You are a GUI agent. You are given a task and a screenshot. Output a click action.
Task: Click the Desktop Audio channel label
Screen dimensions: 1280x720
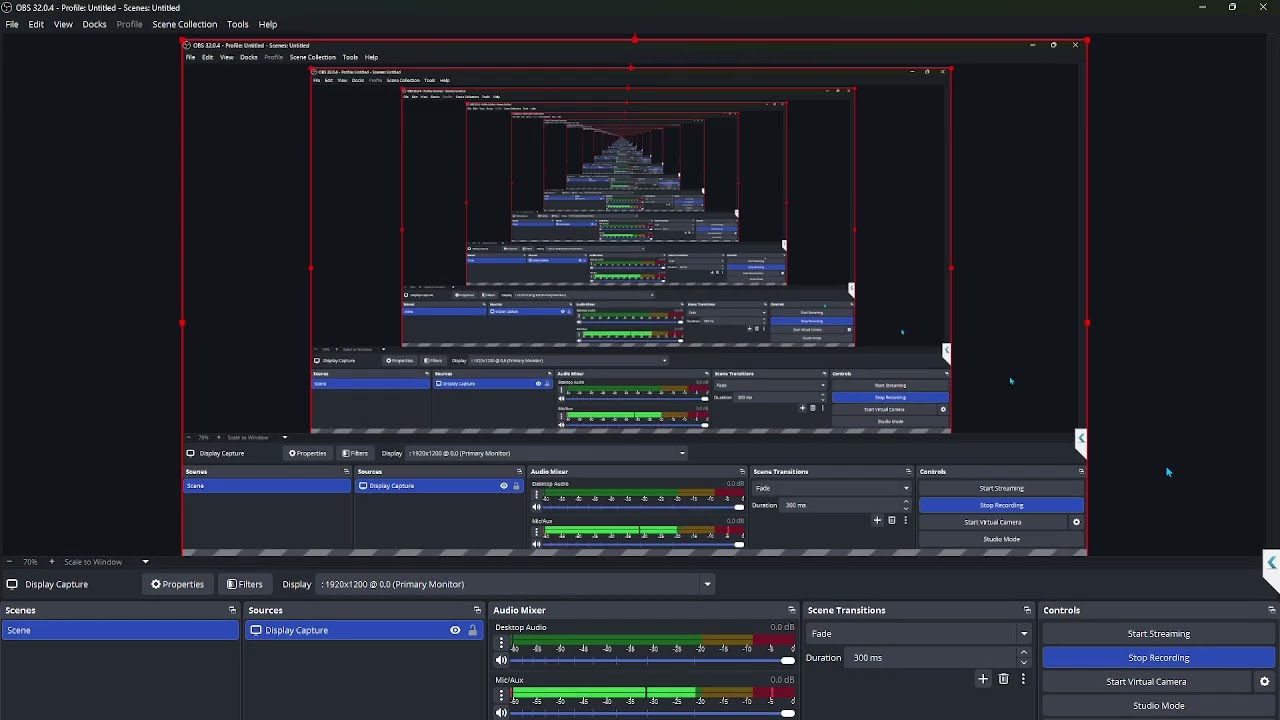point(521,627)
